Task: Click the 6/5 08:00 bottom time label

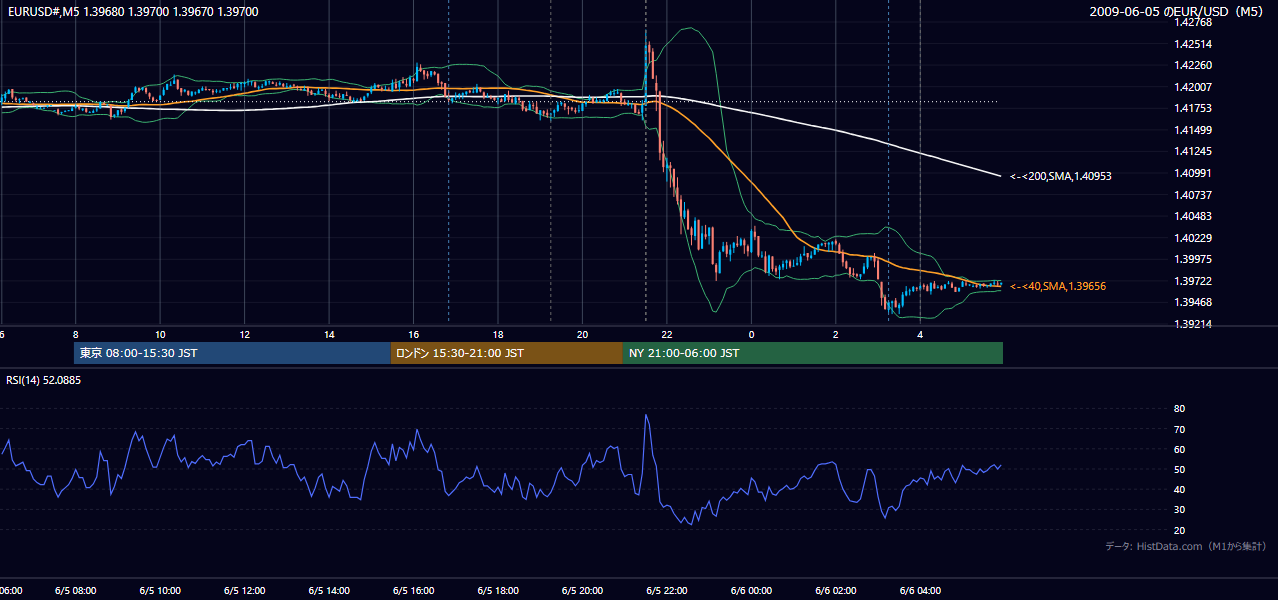Action: click(76, 591)
